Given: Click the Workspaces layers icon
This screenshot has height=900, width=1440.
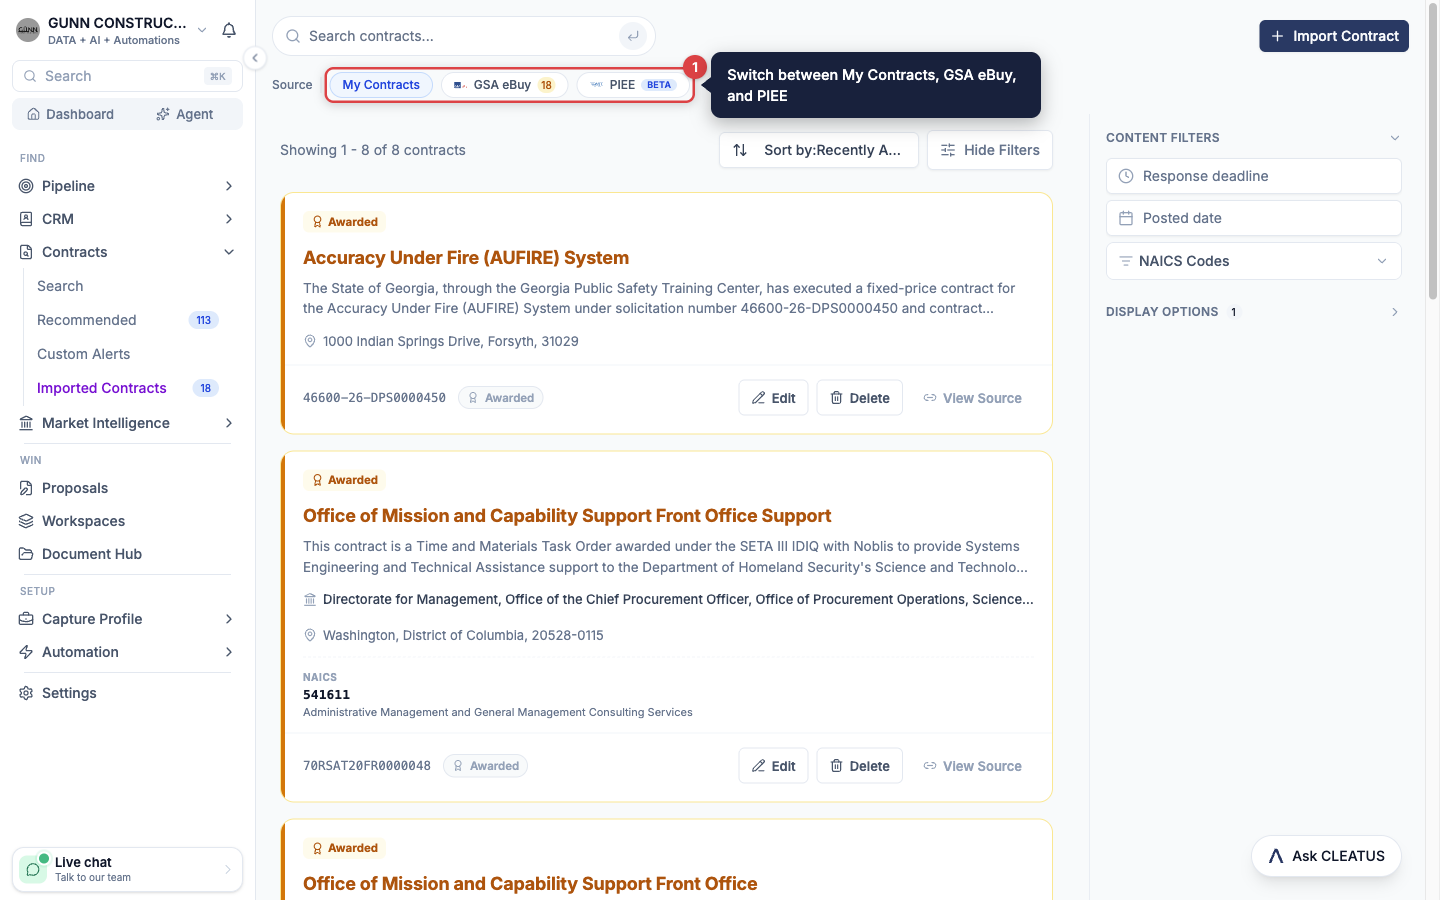Looking at the screenshot, I should [x=26, y=521].
